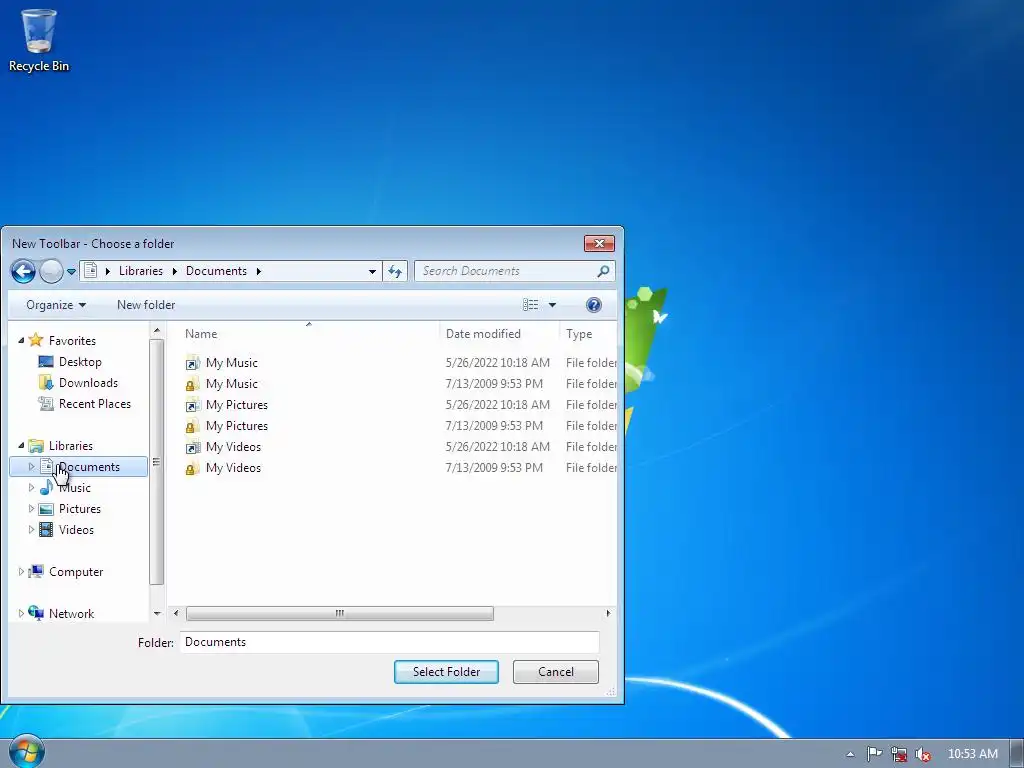The width and height of the screenshot is (1024, 768).
Task: Show hidden tray icons arrow
Action: (850, 754)
